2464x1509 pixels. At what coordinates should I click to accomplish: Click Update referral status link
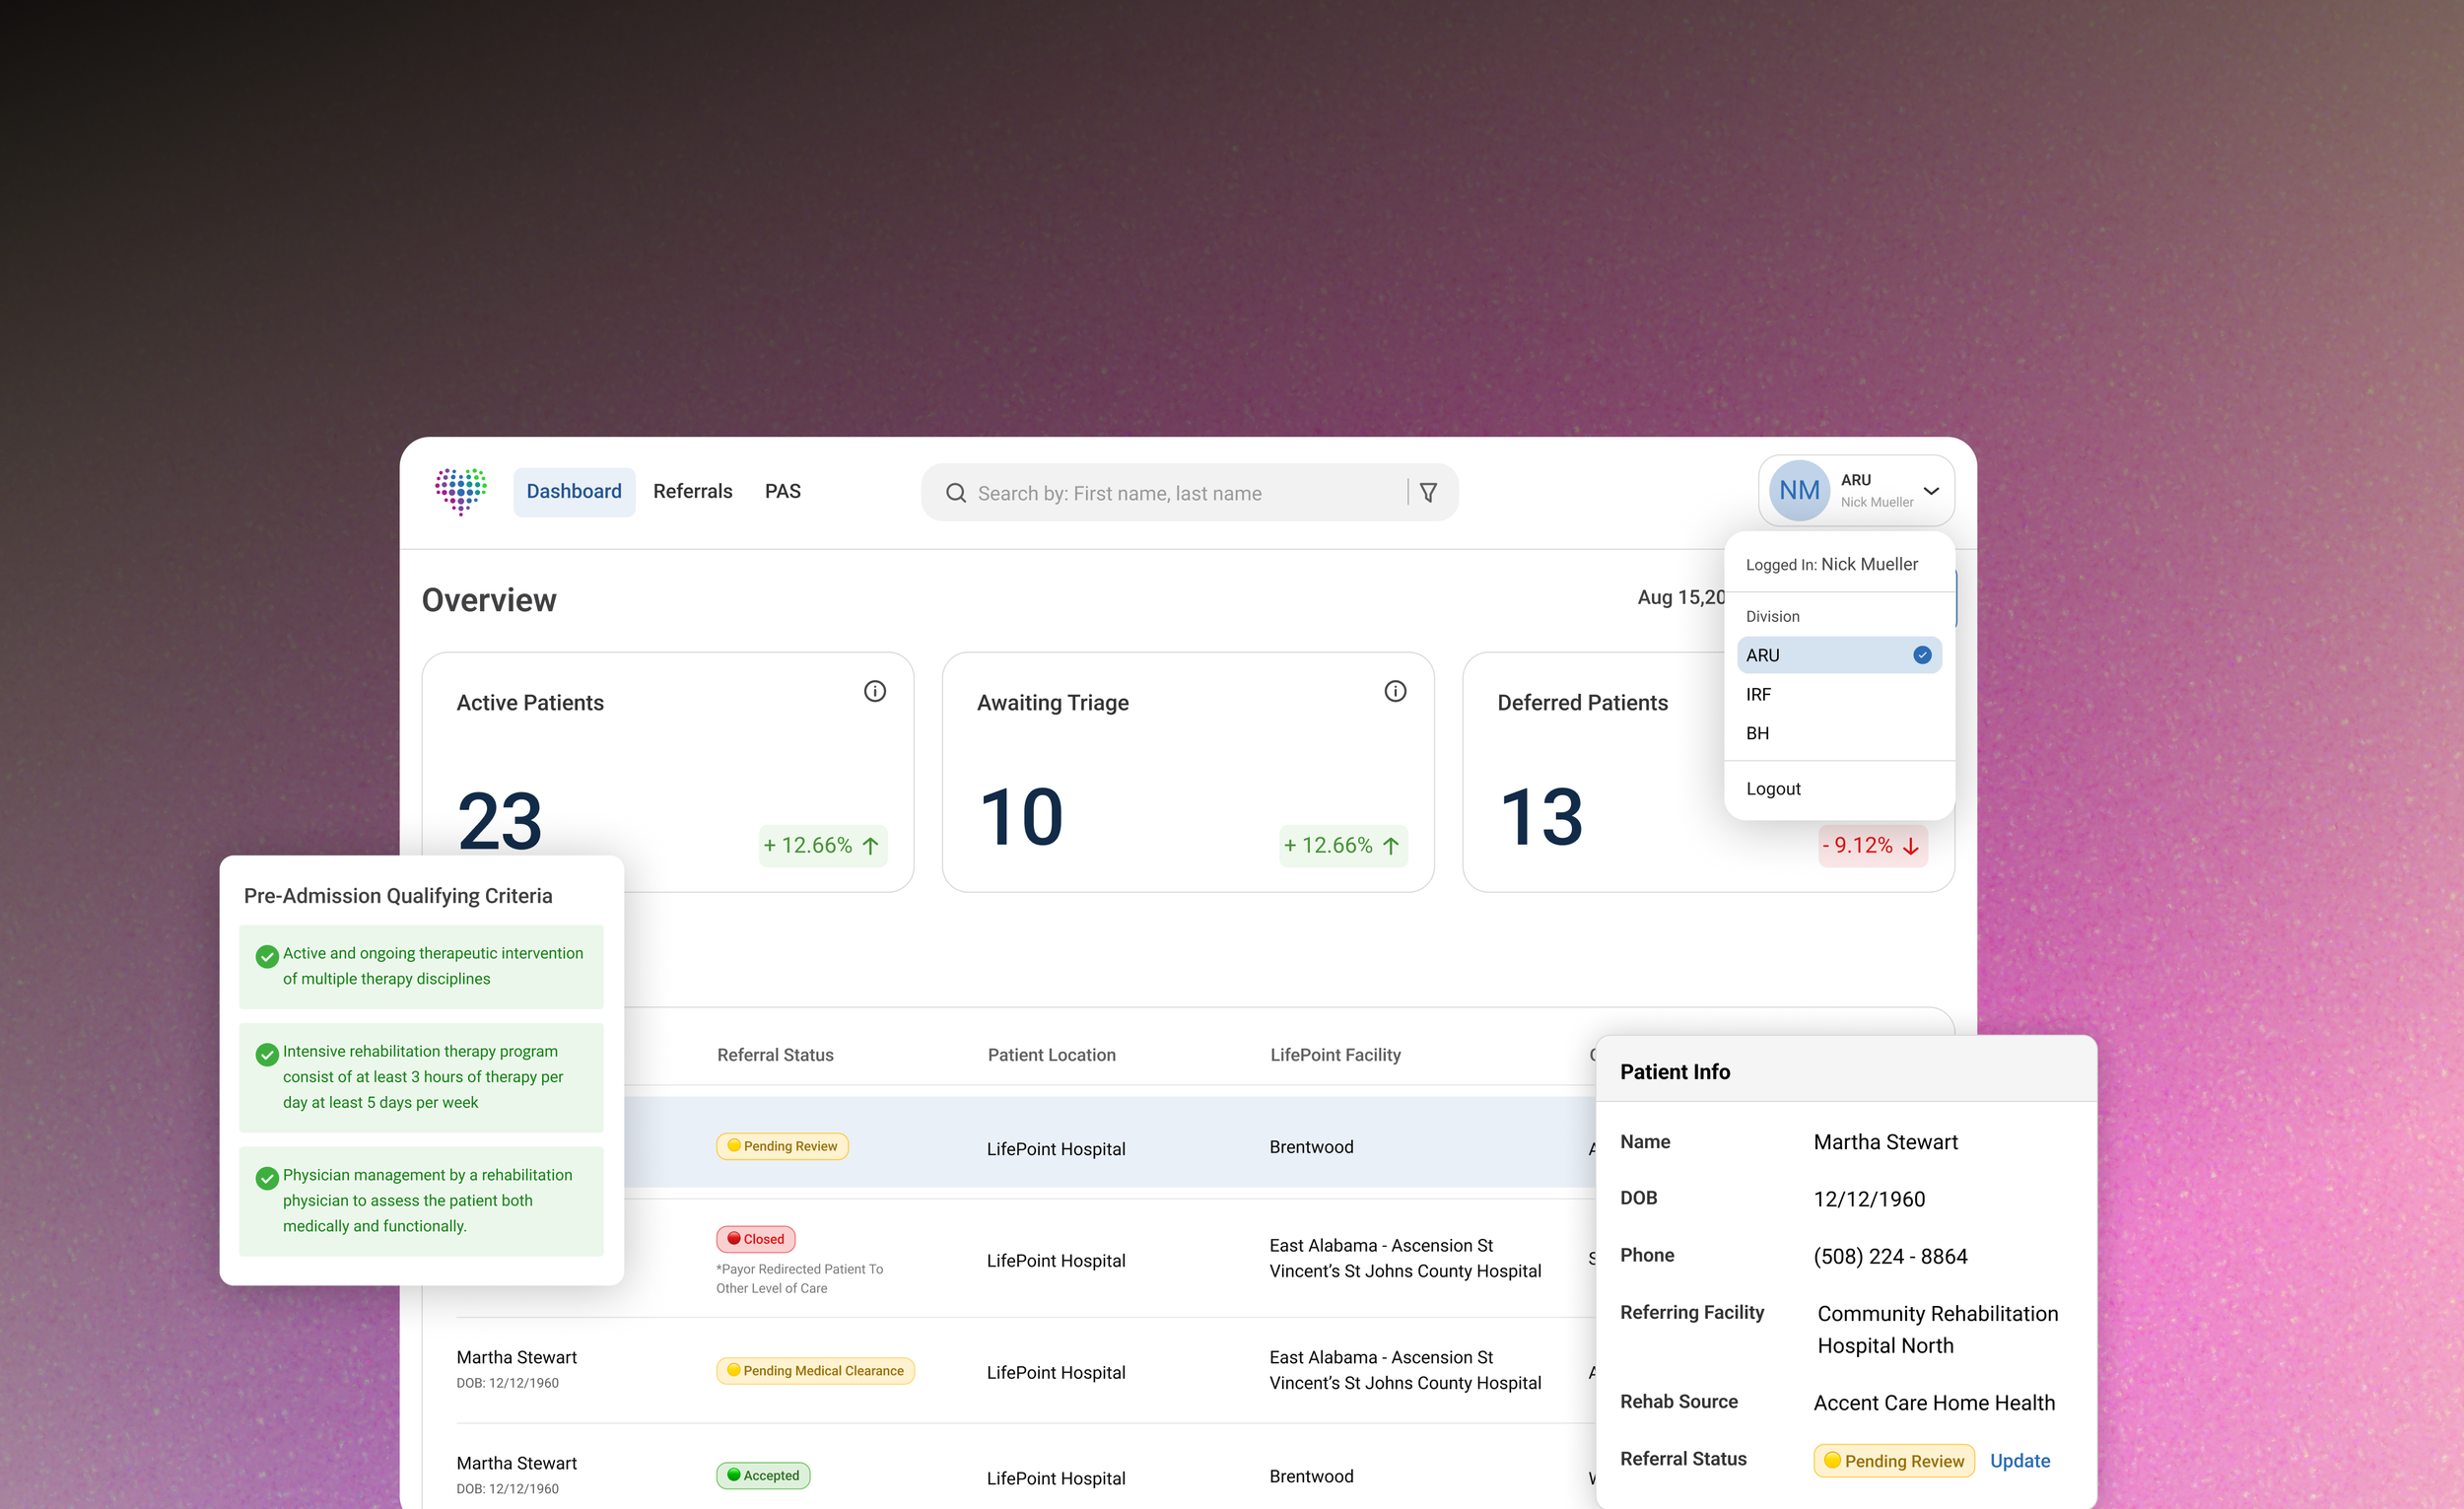[2019, 1460]
